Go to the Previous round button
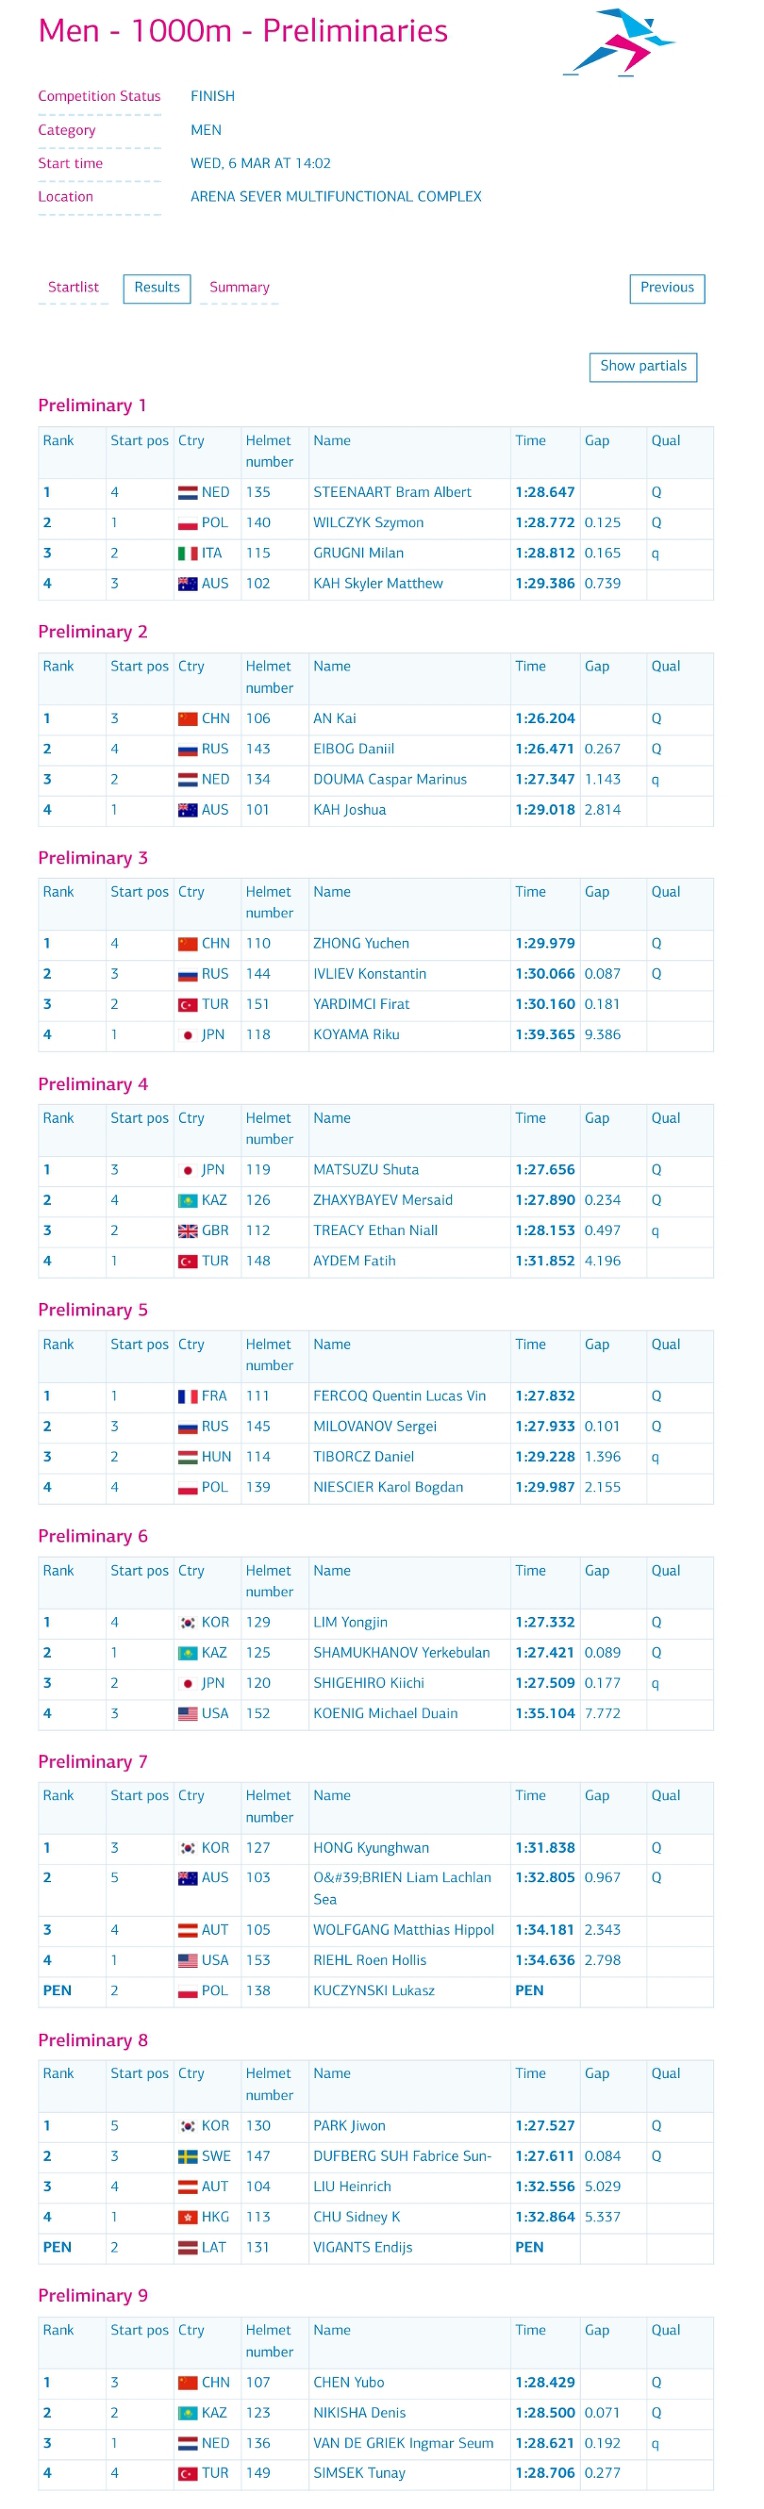This screenshot has height=2509, width=764. (x=667, y=288)
